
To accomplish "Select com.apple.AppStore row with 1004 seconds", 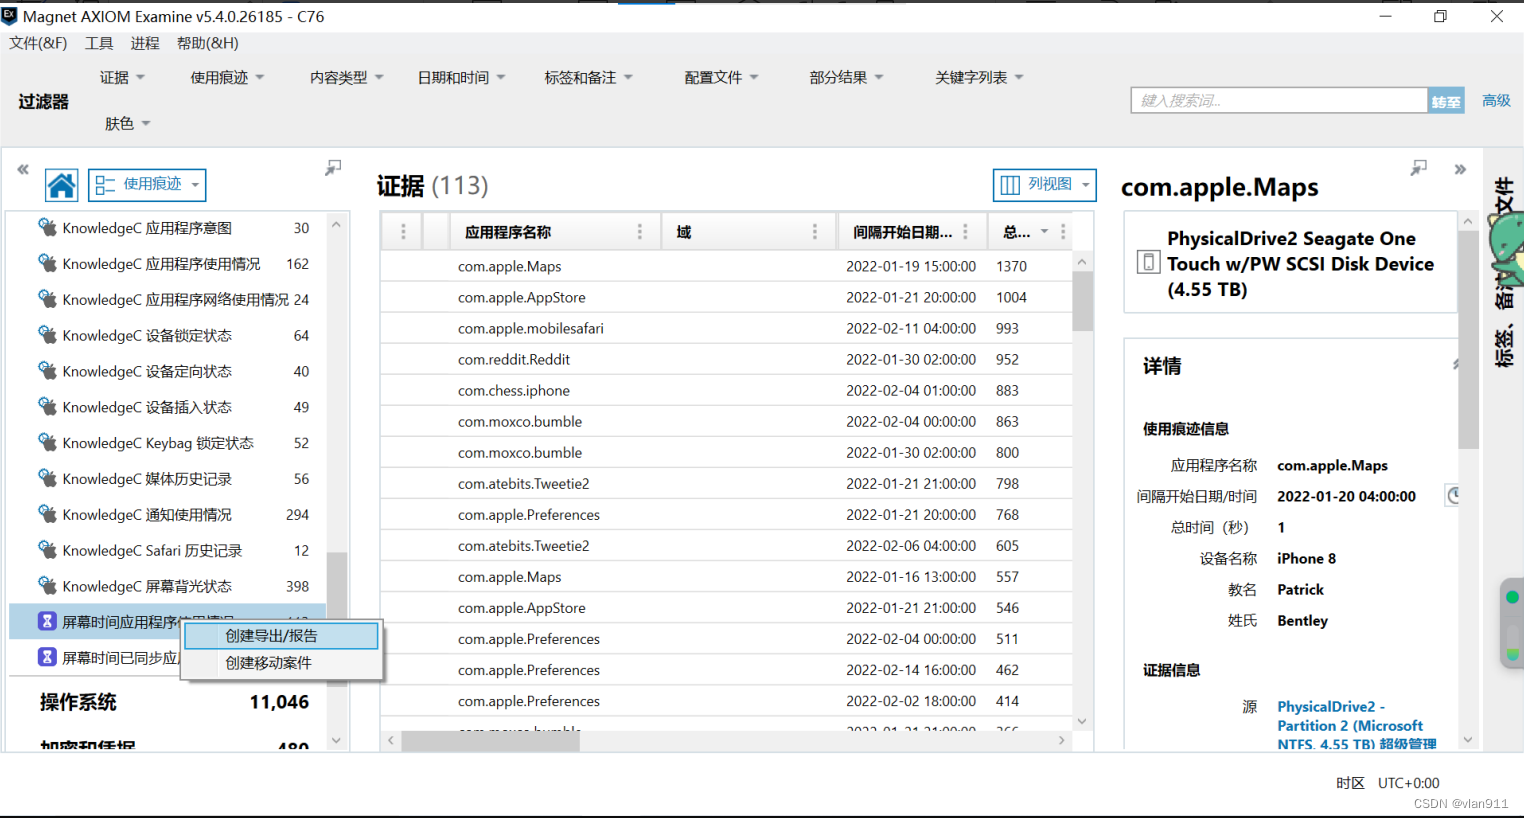I will (726, 298).
